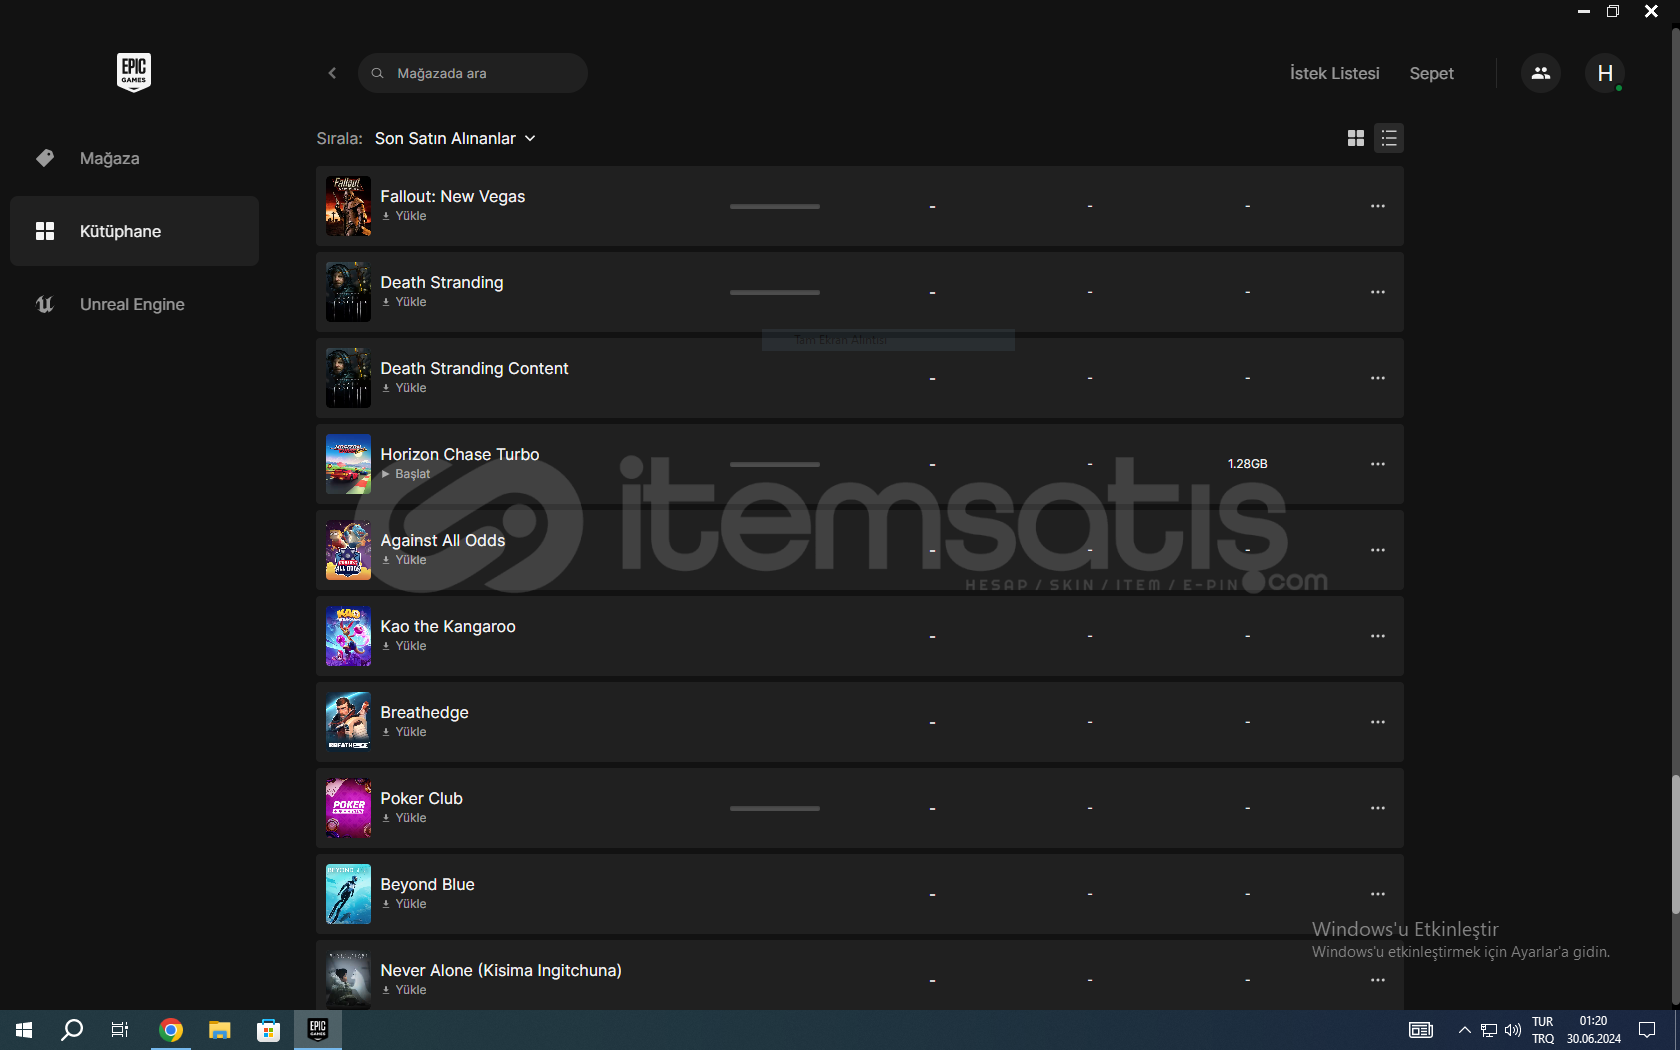The width and height of the screenshot is (1680, 1050).
Task: Open Fallout: New Vegas cover thumbnail
Action: point(348,206)
